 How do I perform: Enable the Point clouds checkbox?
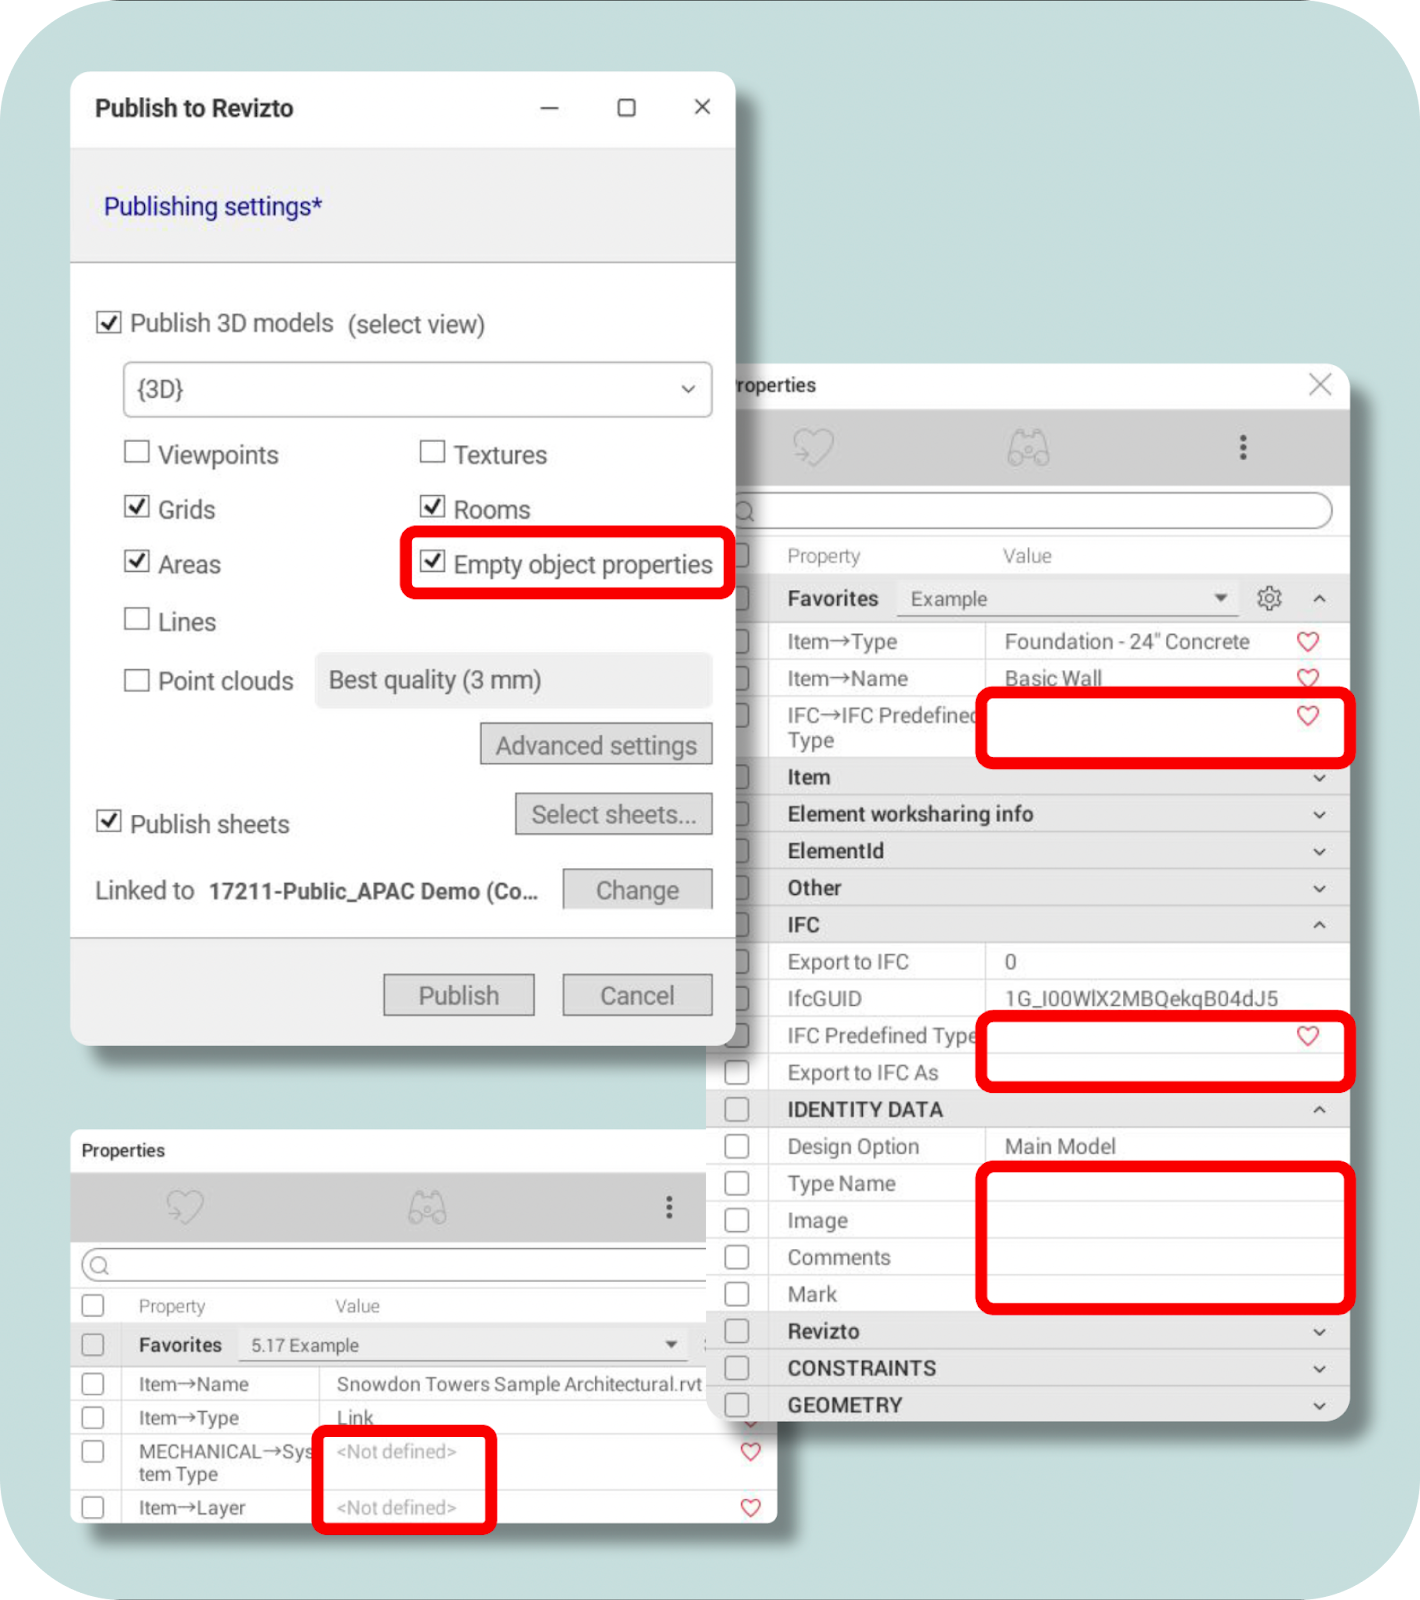pos(137,680)
